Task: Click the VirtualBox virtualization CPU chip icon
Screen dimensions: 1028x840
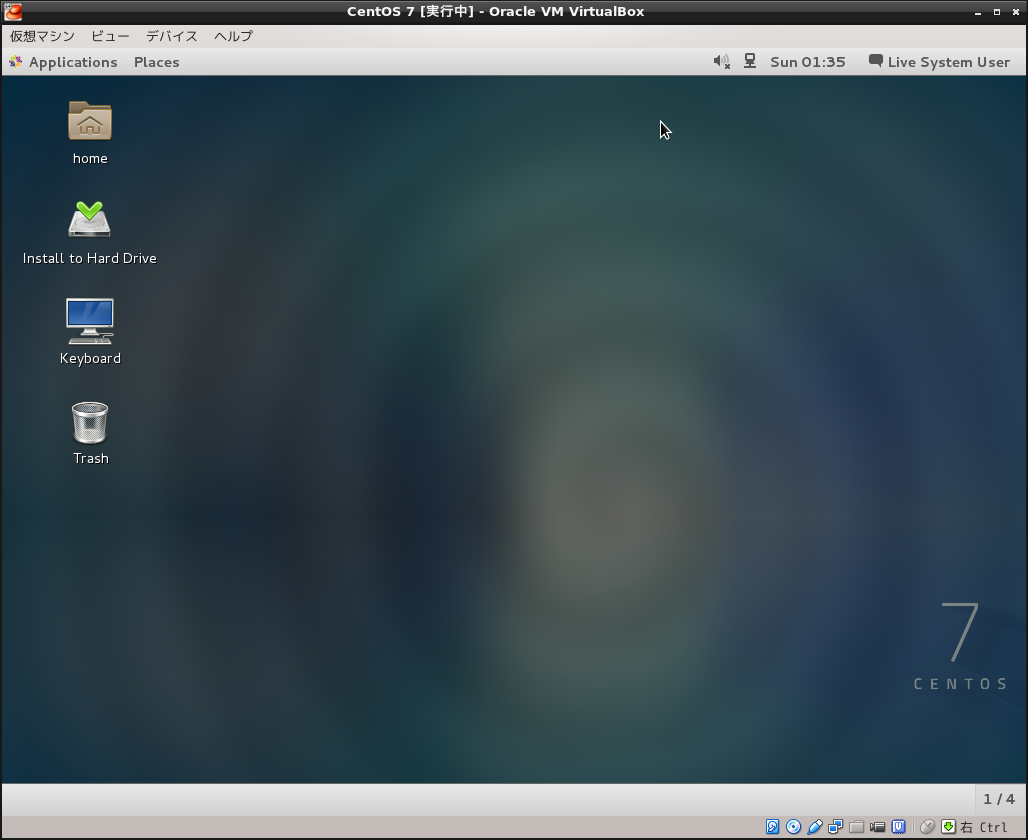Action: (898, 827)
